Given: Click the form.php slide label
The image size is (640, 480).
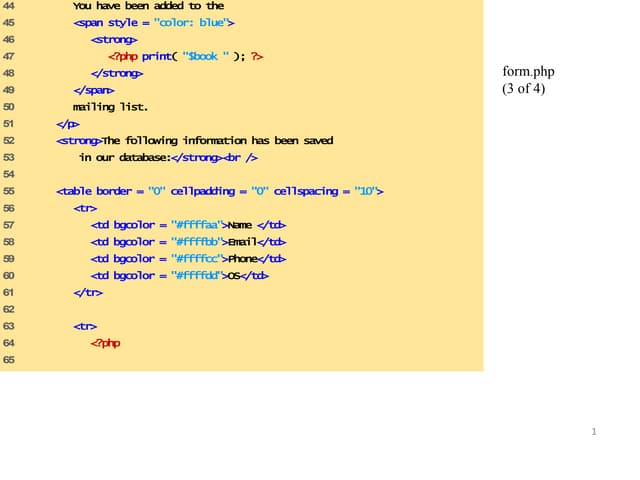Looking at the screenshot, I should click(x=528, y=71).
